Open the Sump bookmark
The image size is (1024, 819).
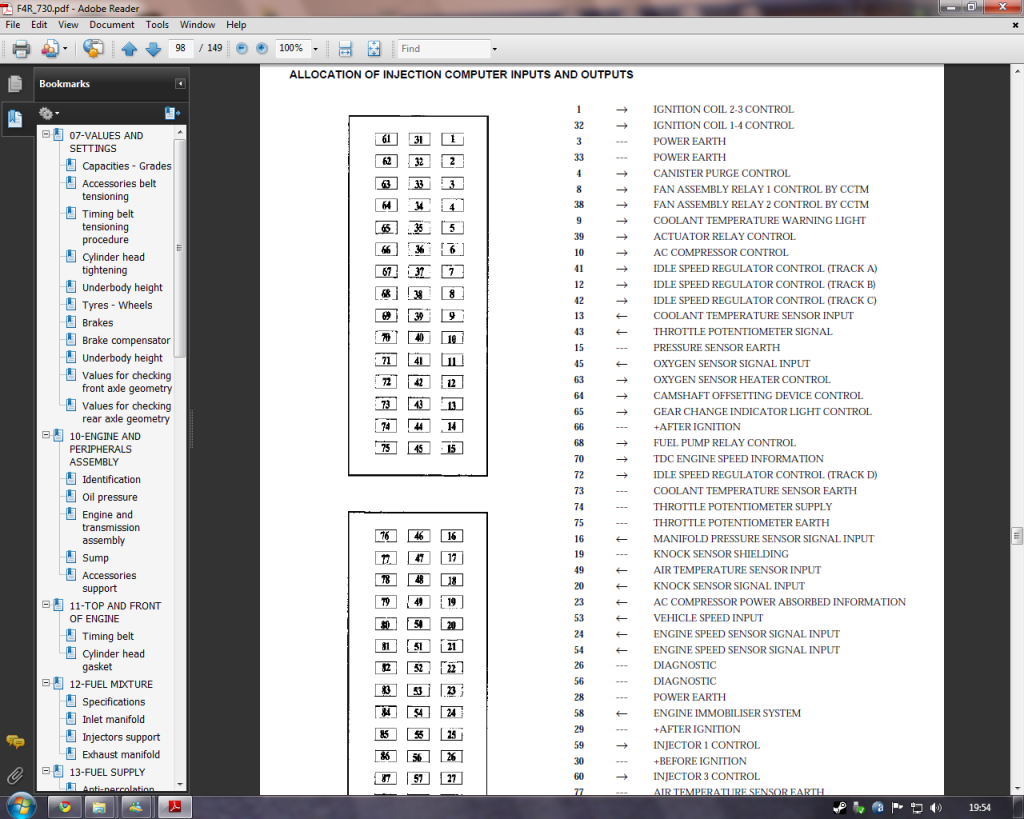click(95, 558)
